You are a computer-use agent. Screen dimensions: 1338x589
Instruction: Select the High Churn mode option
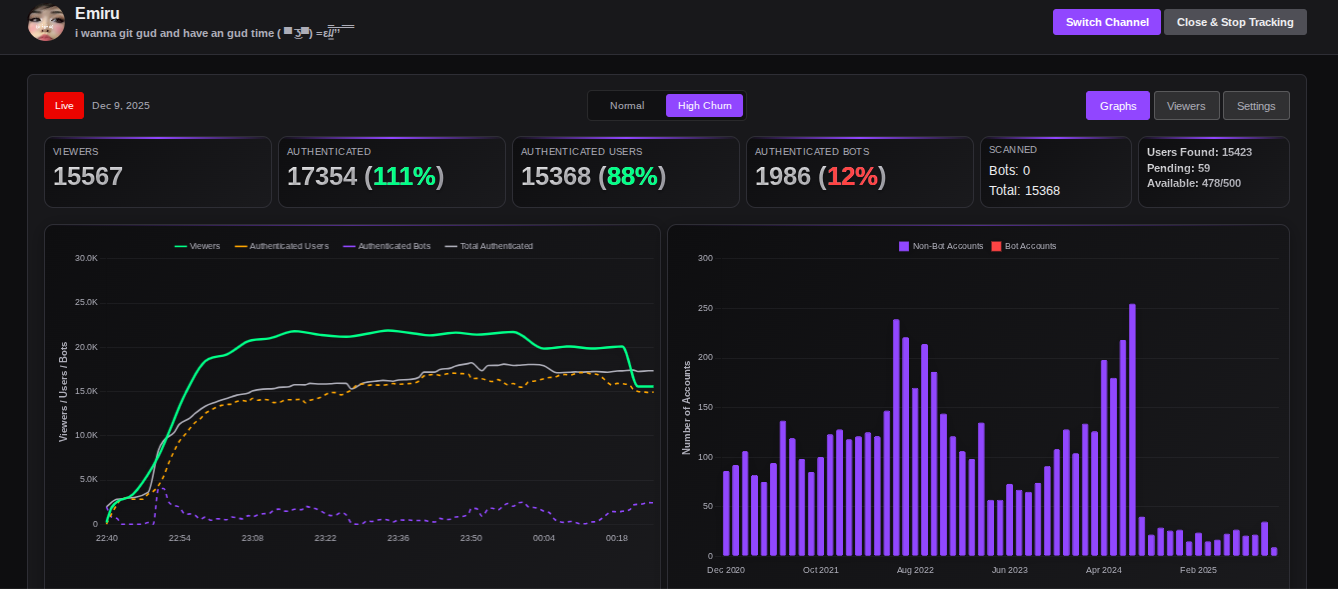click(x=705, y=106)
